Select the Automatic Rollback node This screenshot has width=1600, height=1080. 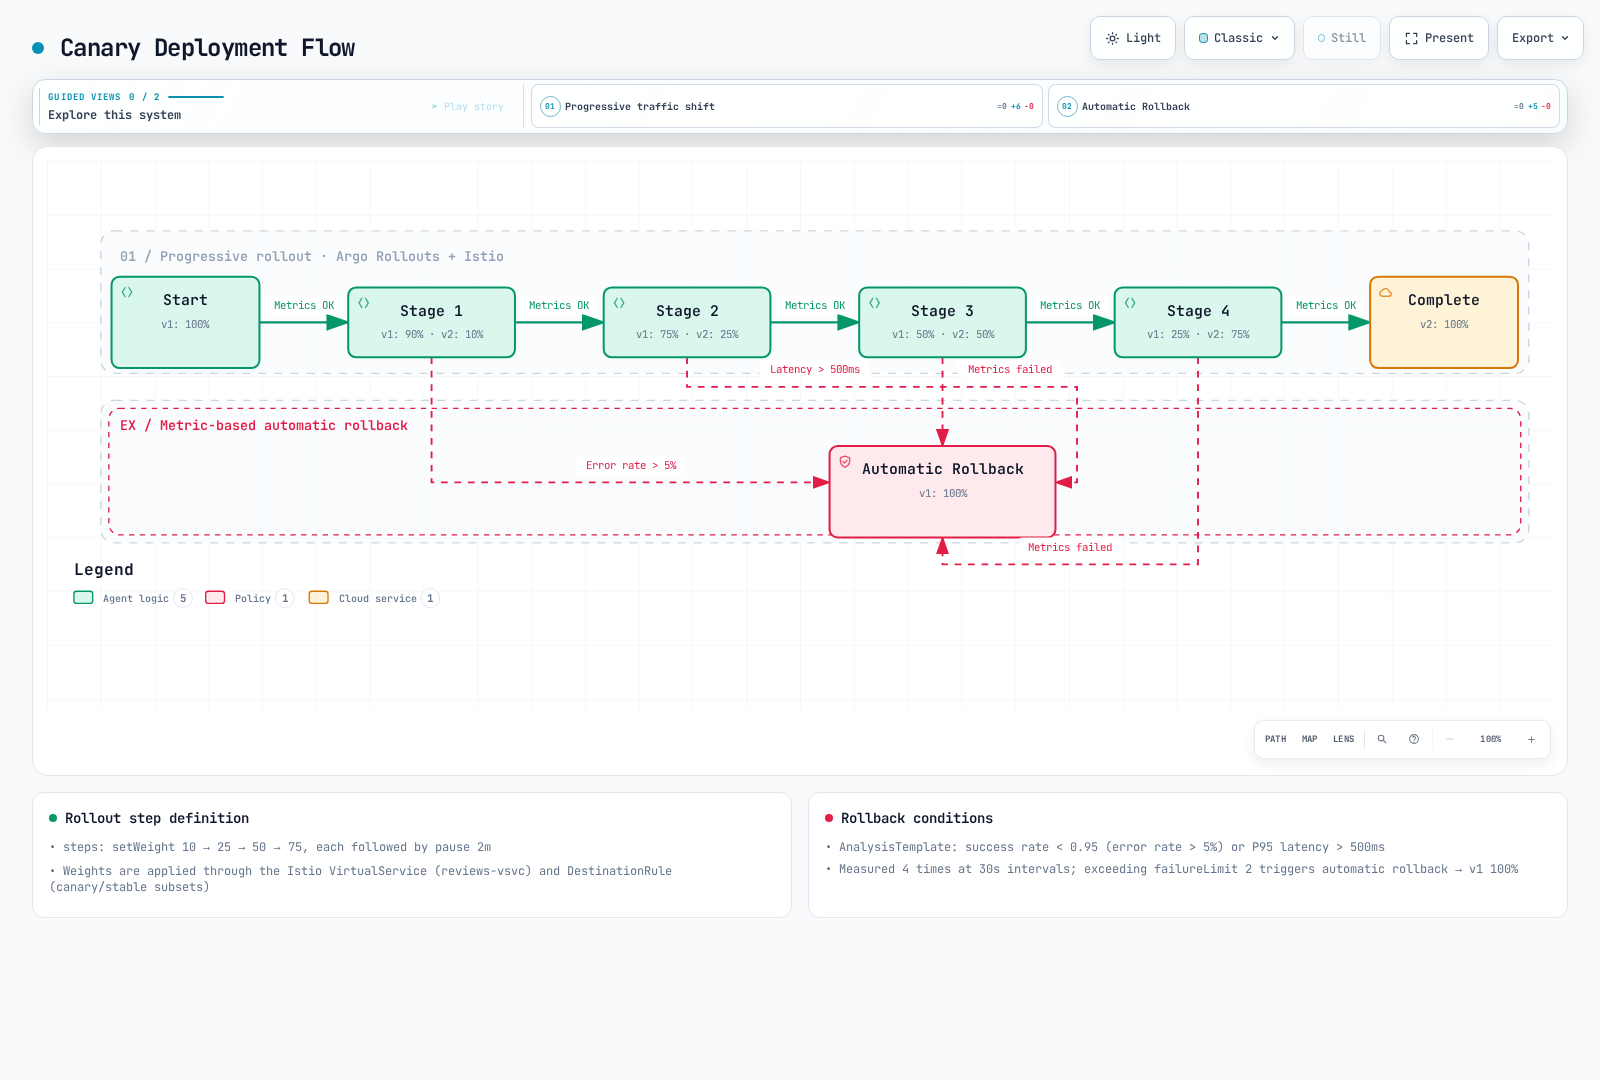pos(943,491)
